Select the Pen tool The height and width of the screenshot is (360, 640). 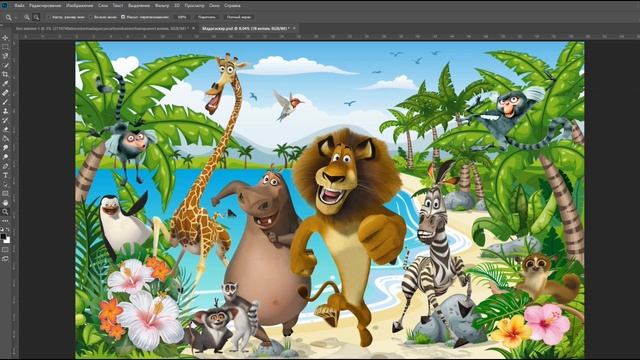click(x=5, y=166)
